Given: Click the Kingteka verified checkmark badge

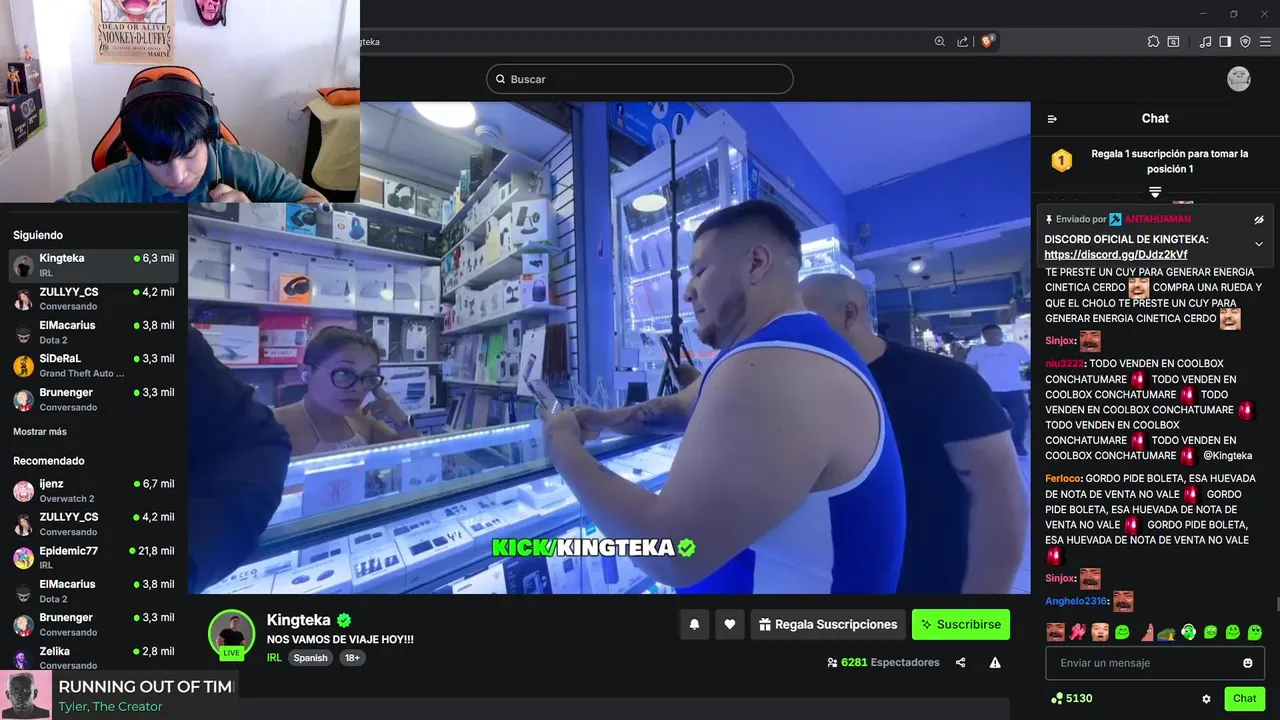Looking at the screenshot, I should coord(344,620).
